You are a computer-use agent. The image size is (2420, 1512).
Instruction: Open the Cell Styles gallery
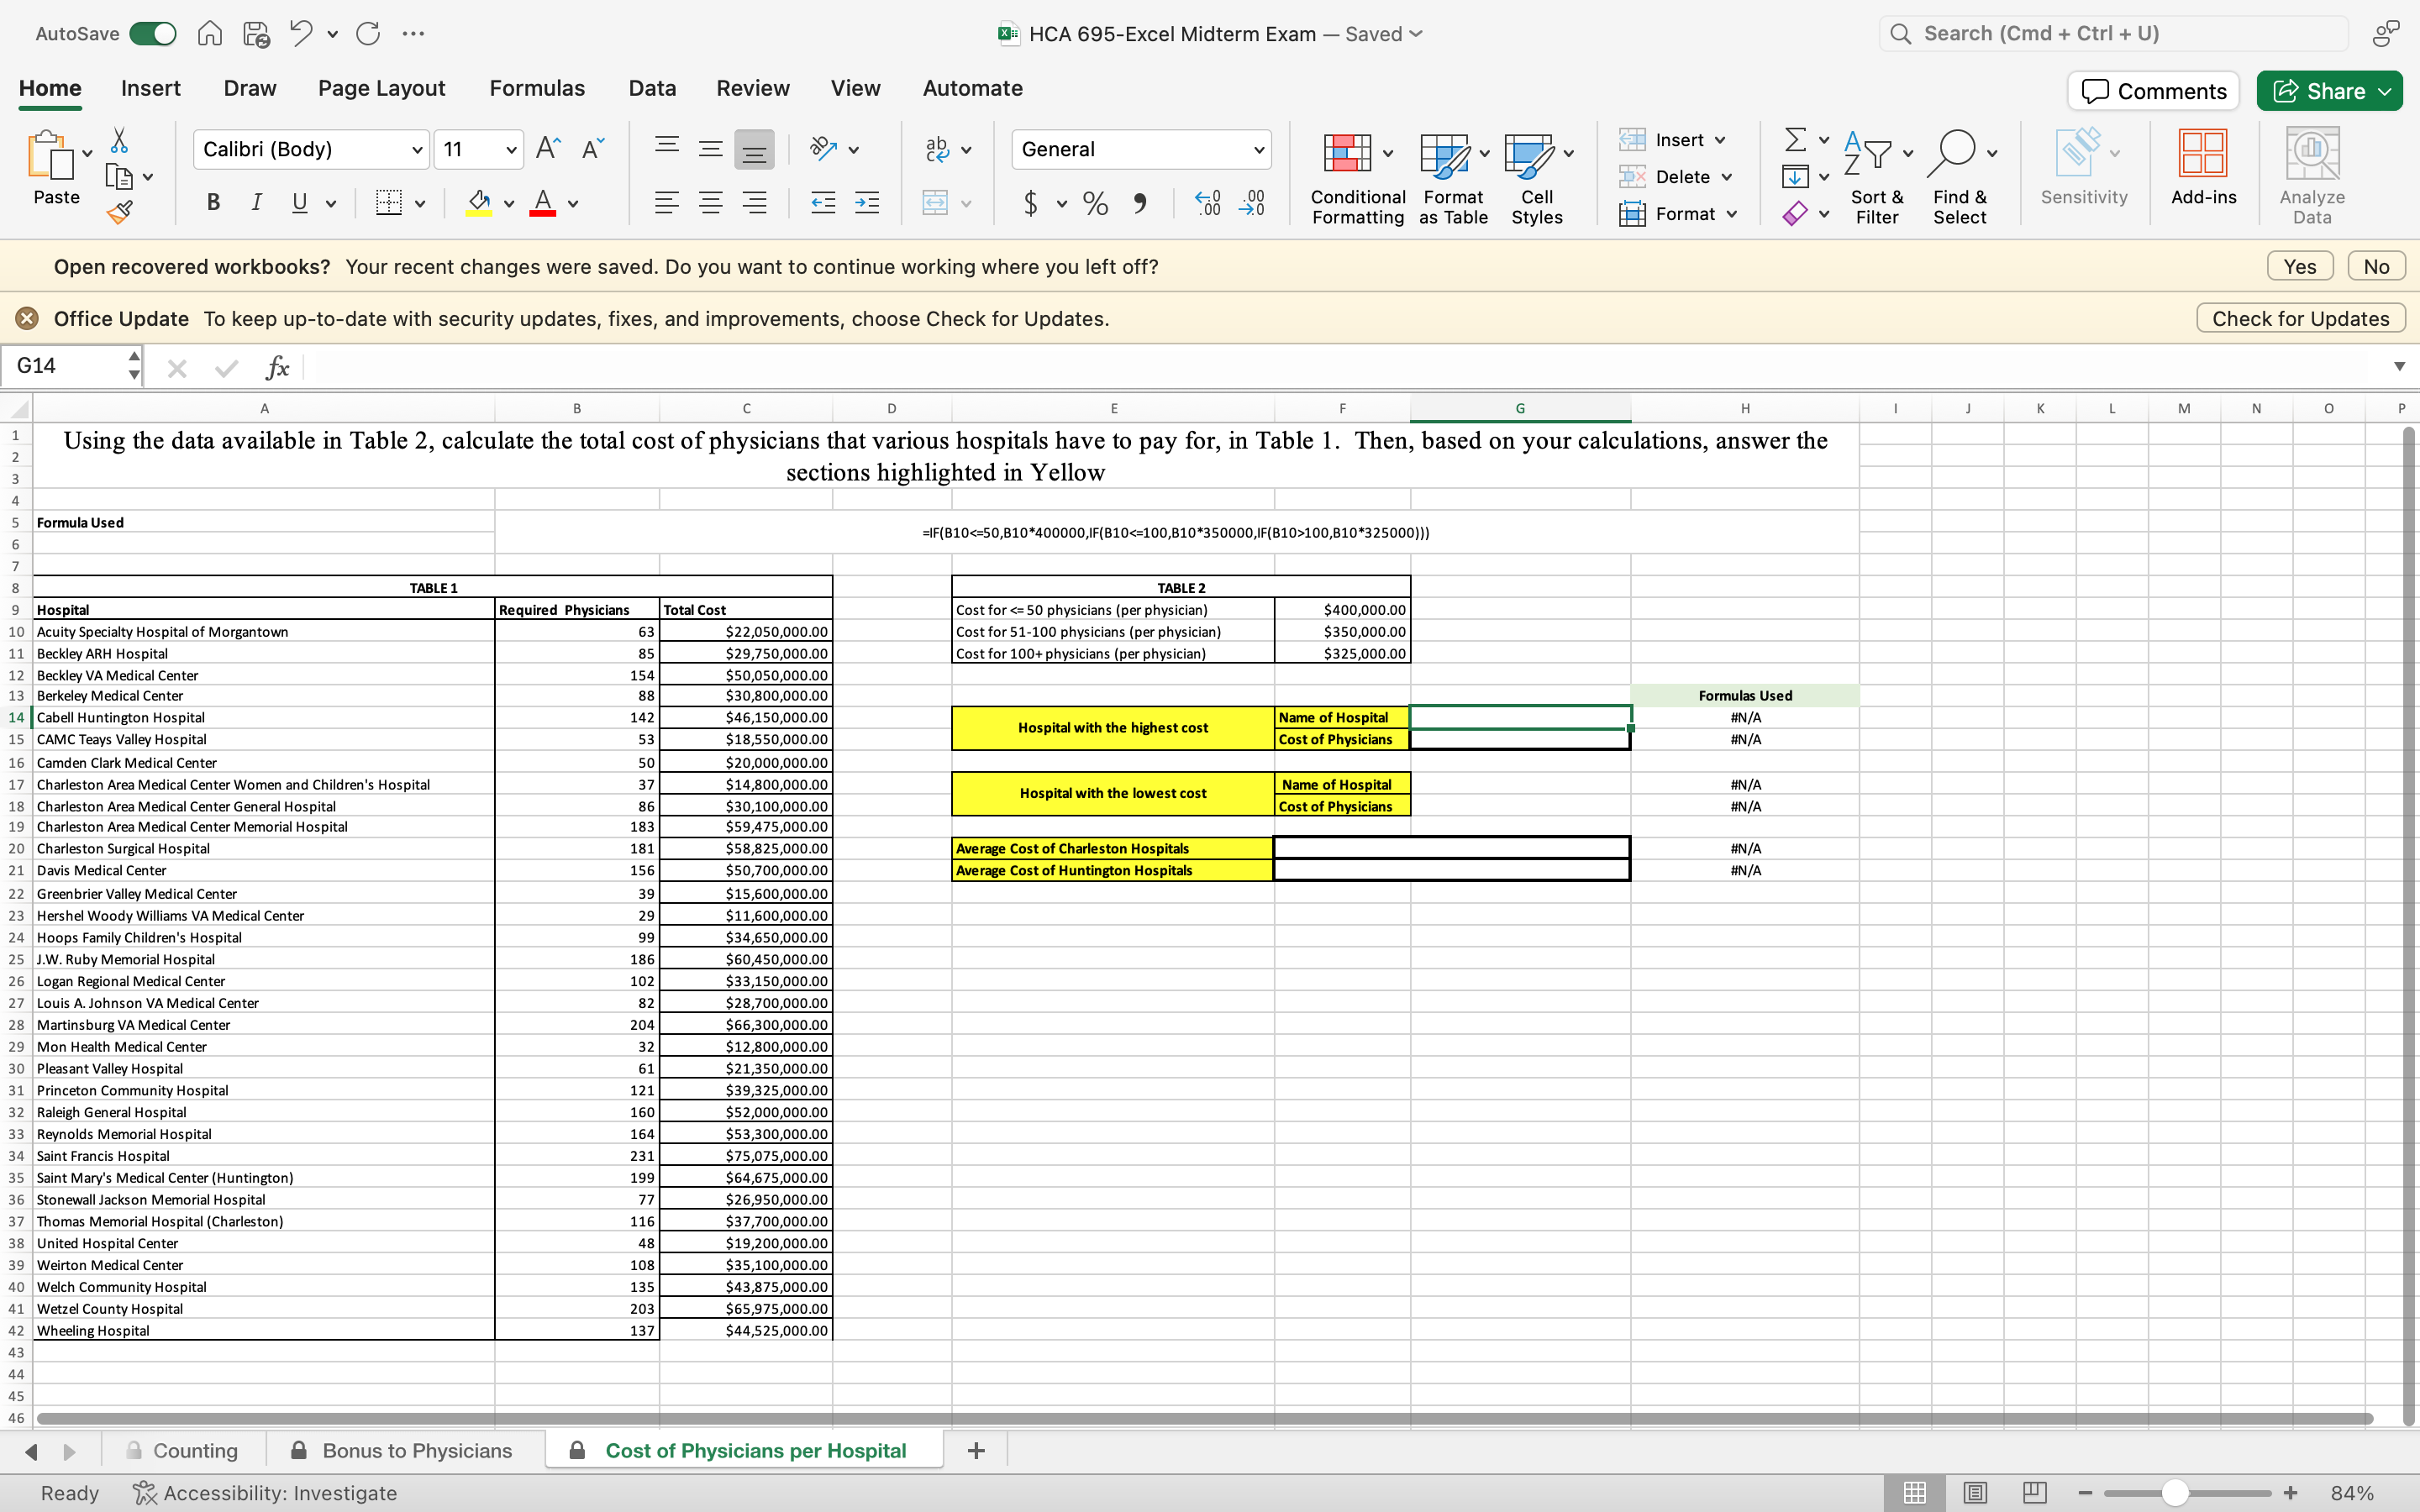click(x=1536, y=175)
